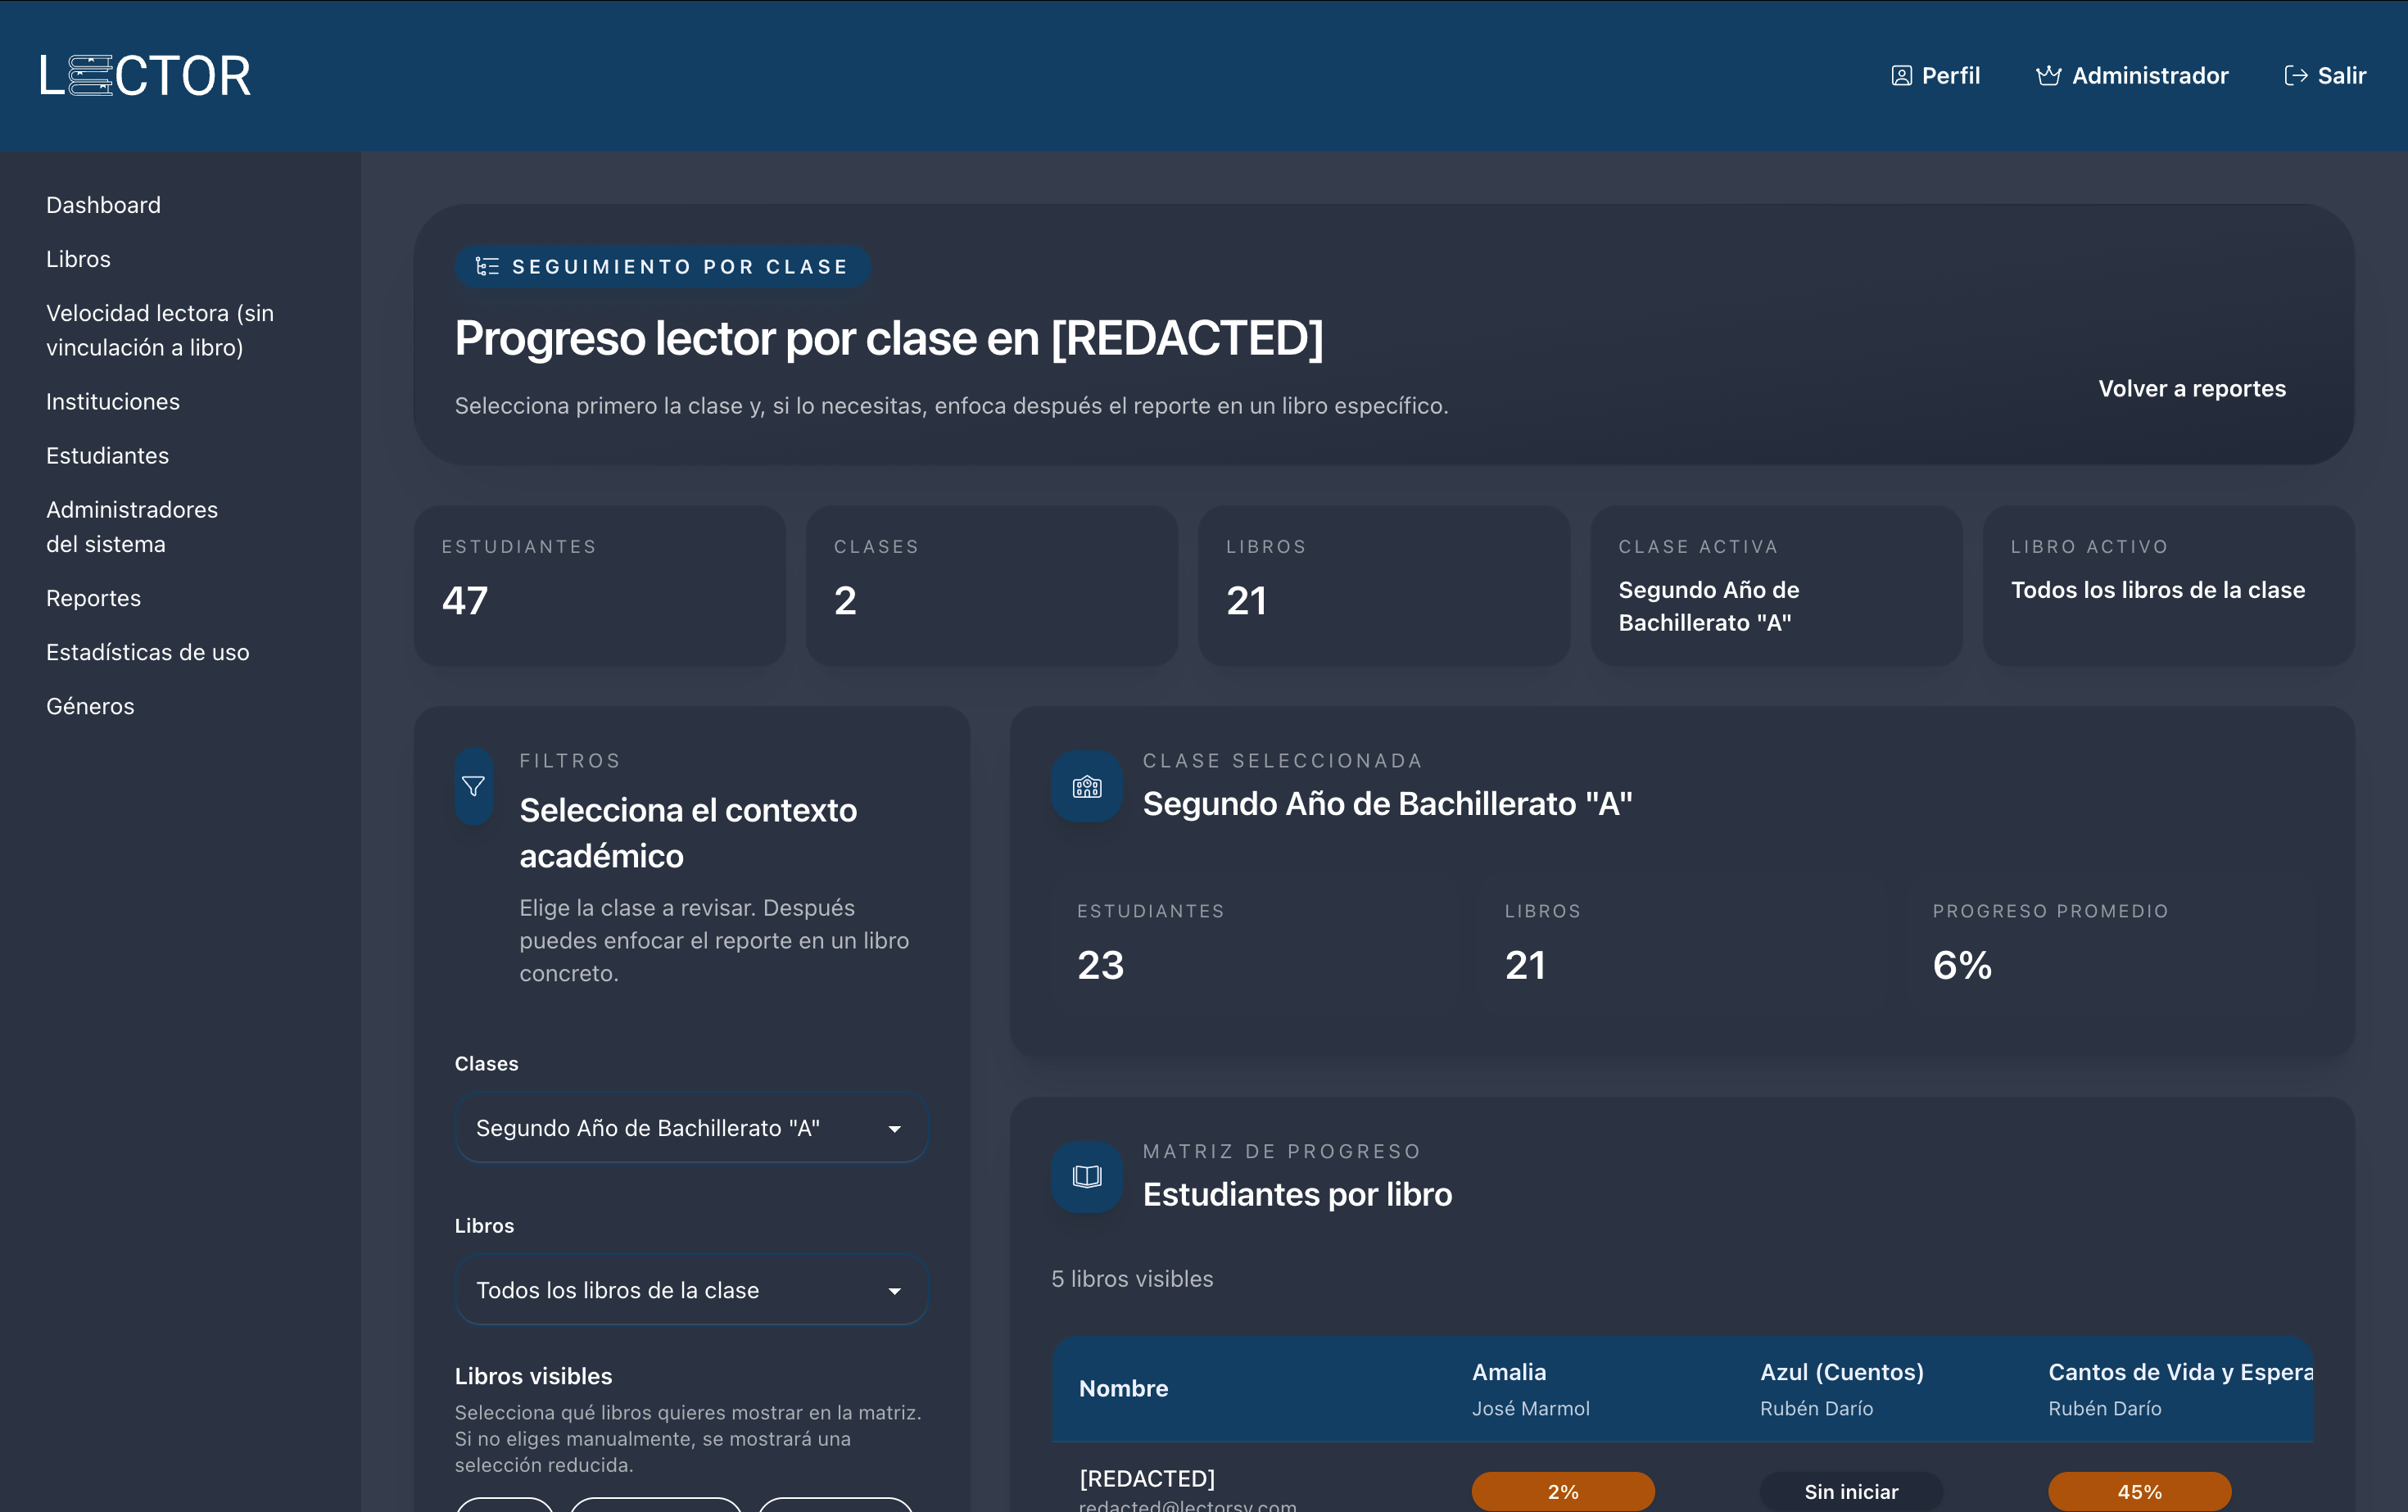This screenshot has width=2408, height=1512.
Task: Click the Seguimiento por clase badge
Action: [662, 267]
